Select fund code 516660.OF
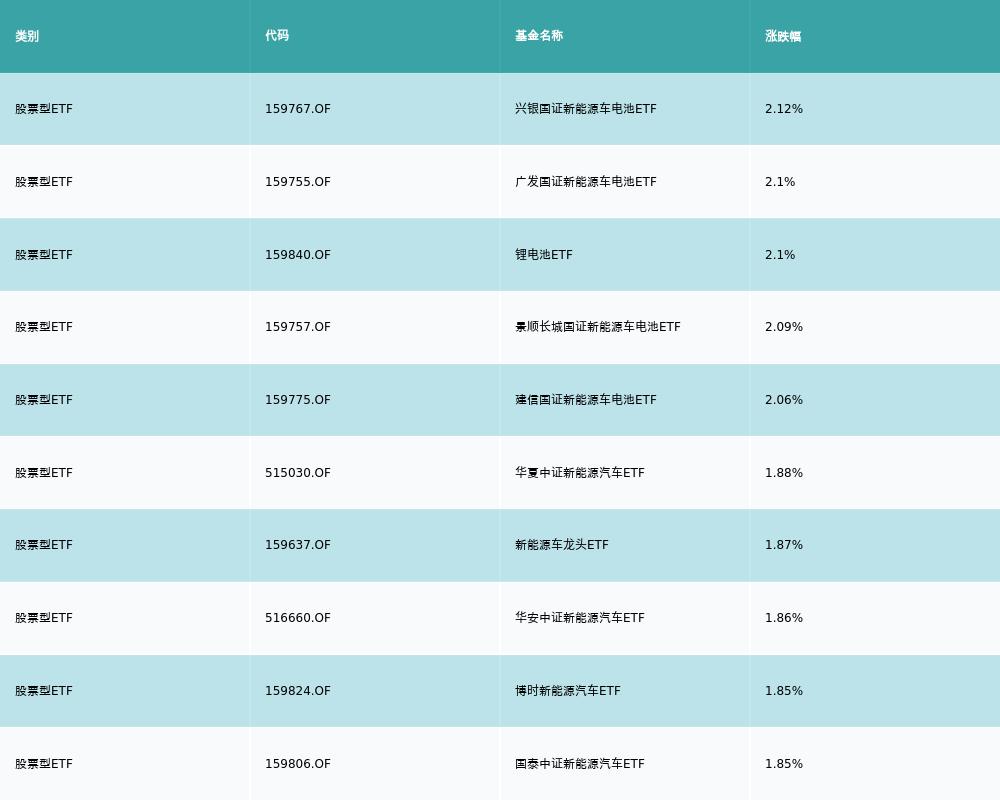Image resolution: width=1000 pixels, height=800 pixels. click(298, 618)
